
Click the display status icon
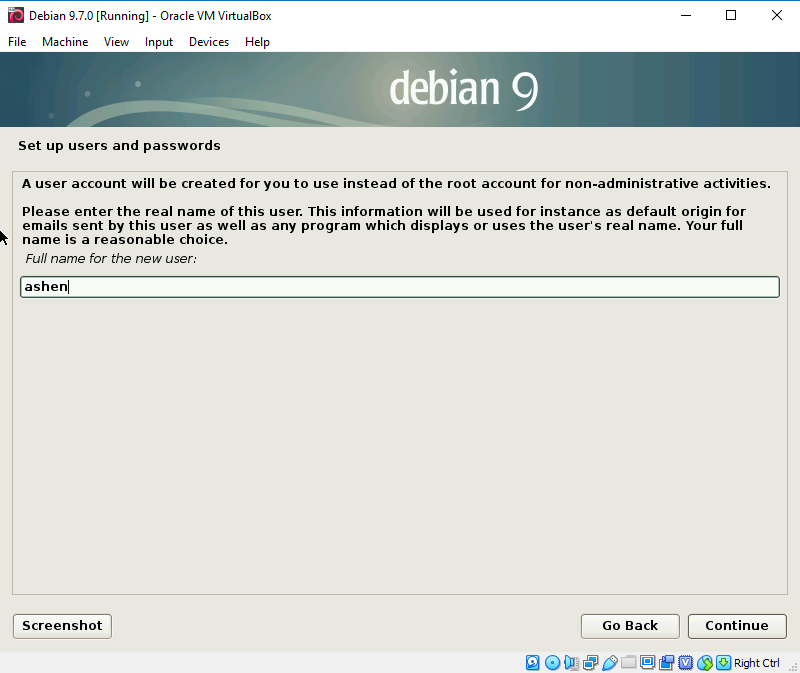point(647,662)
